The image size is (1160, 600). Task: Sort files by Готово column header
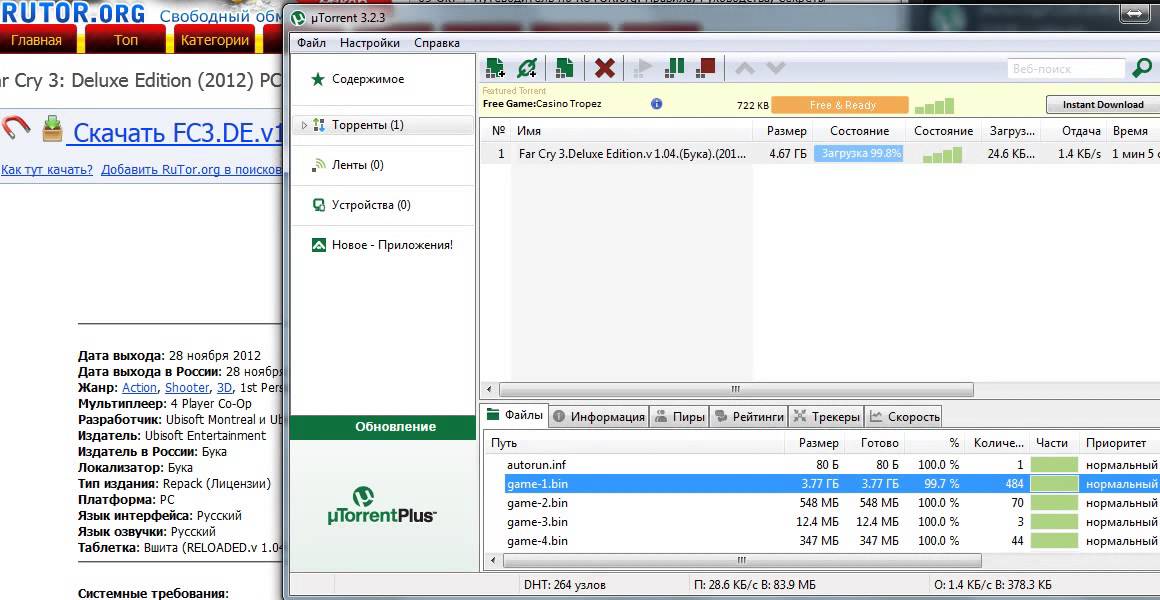click(x=874, y=443)
